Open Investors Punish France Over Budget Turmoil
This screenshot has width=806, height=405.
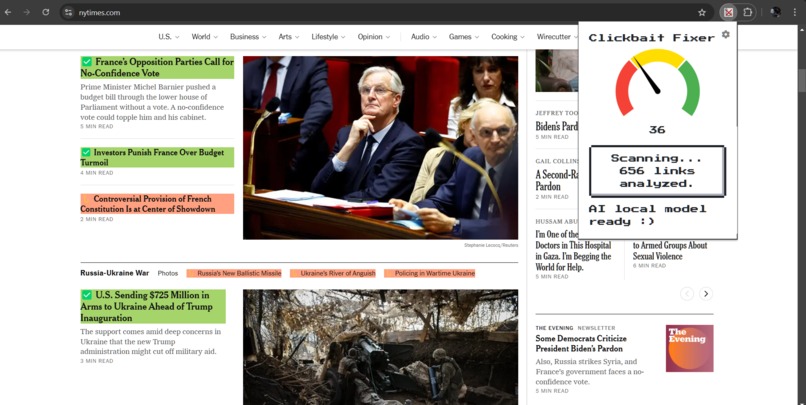pos(157,157)
